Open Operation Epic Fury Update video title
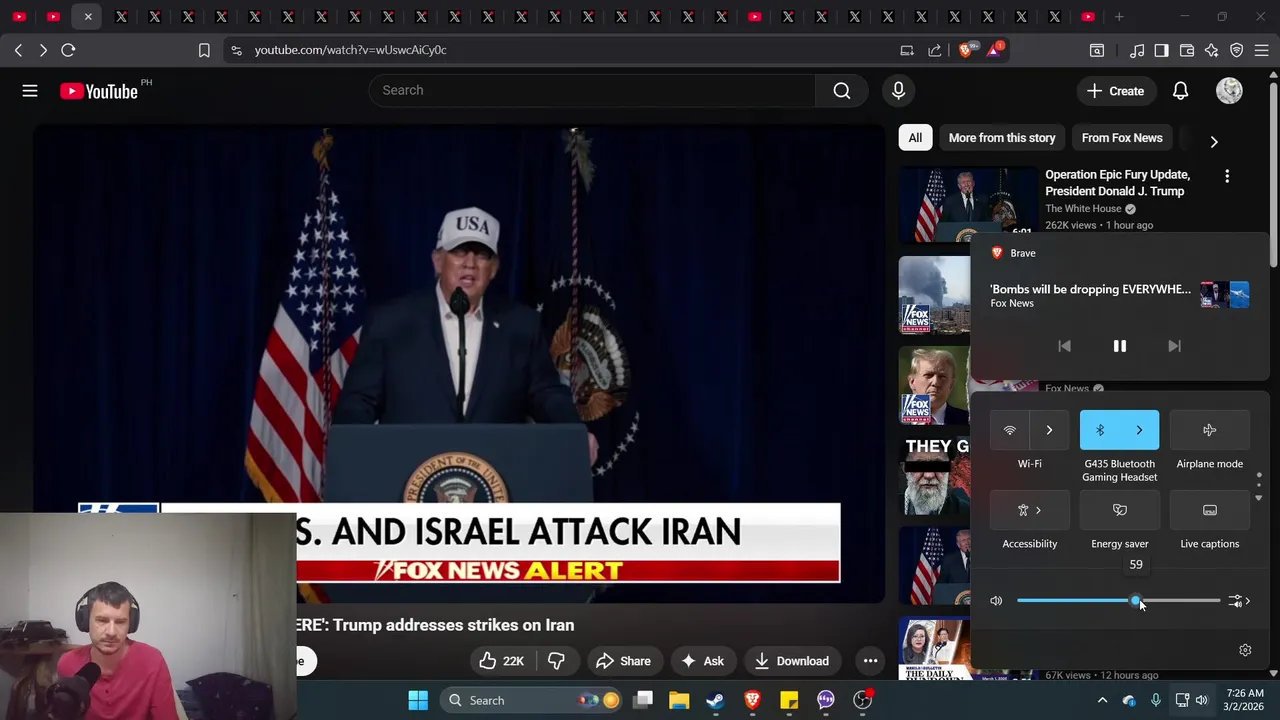 1118,183
